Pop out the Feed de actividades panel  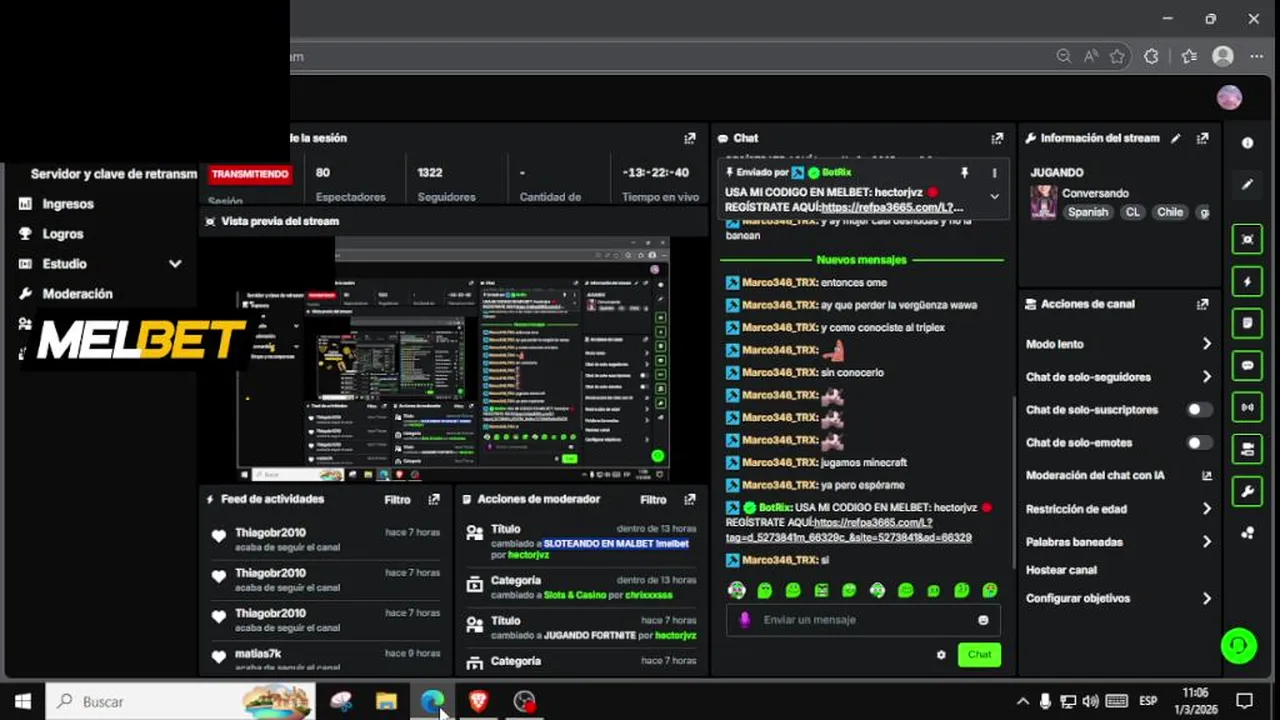[x=434, y=499]
